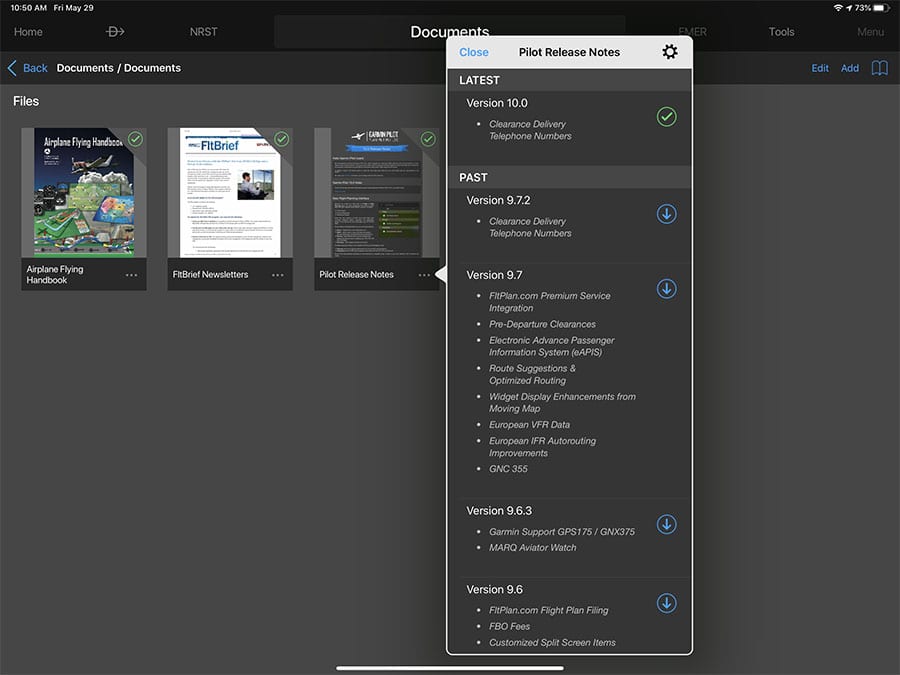Open the Menu tab
The width and height of the screenshot is (900, 675).
pos(870,32)
